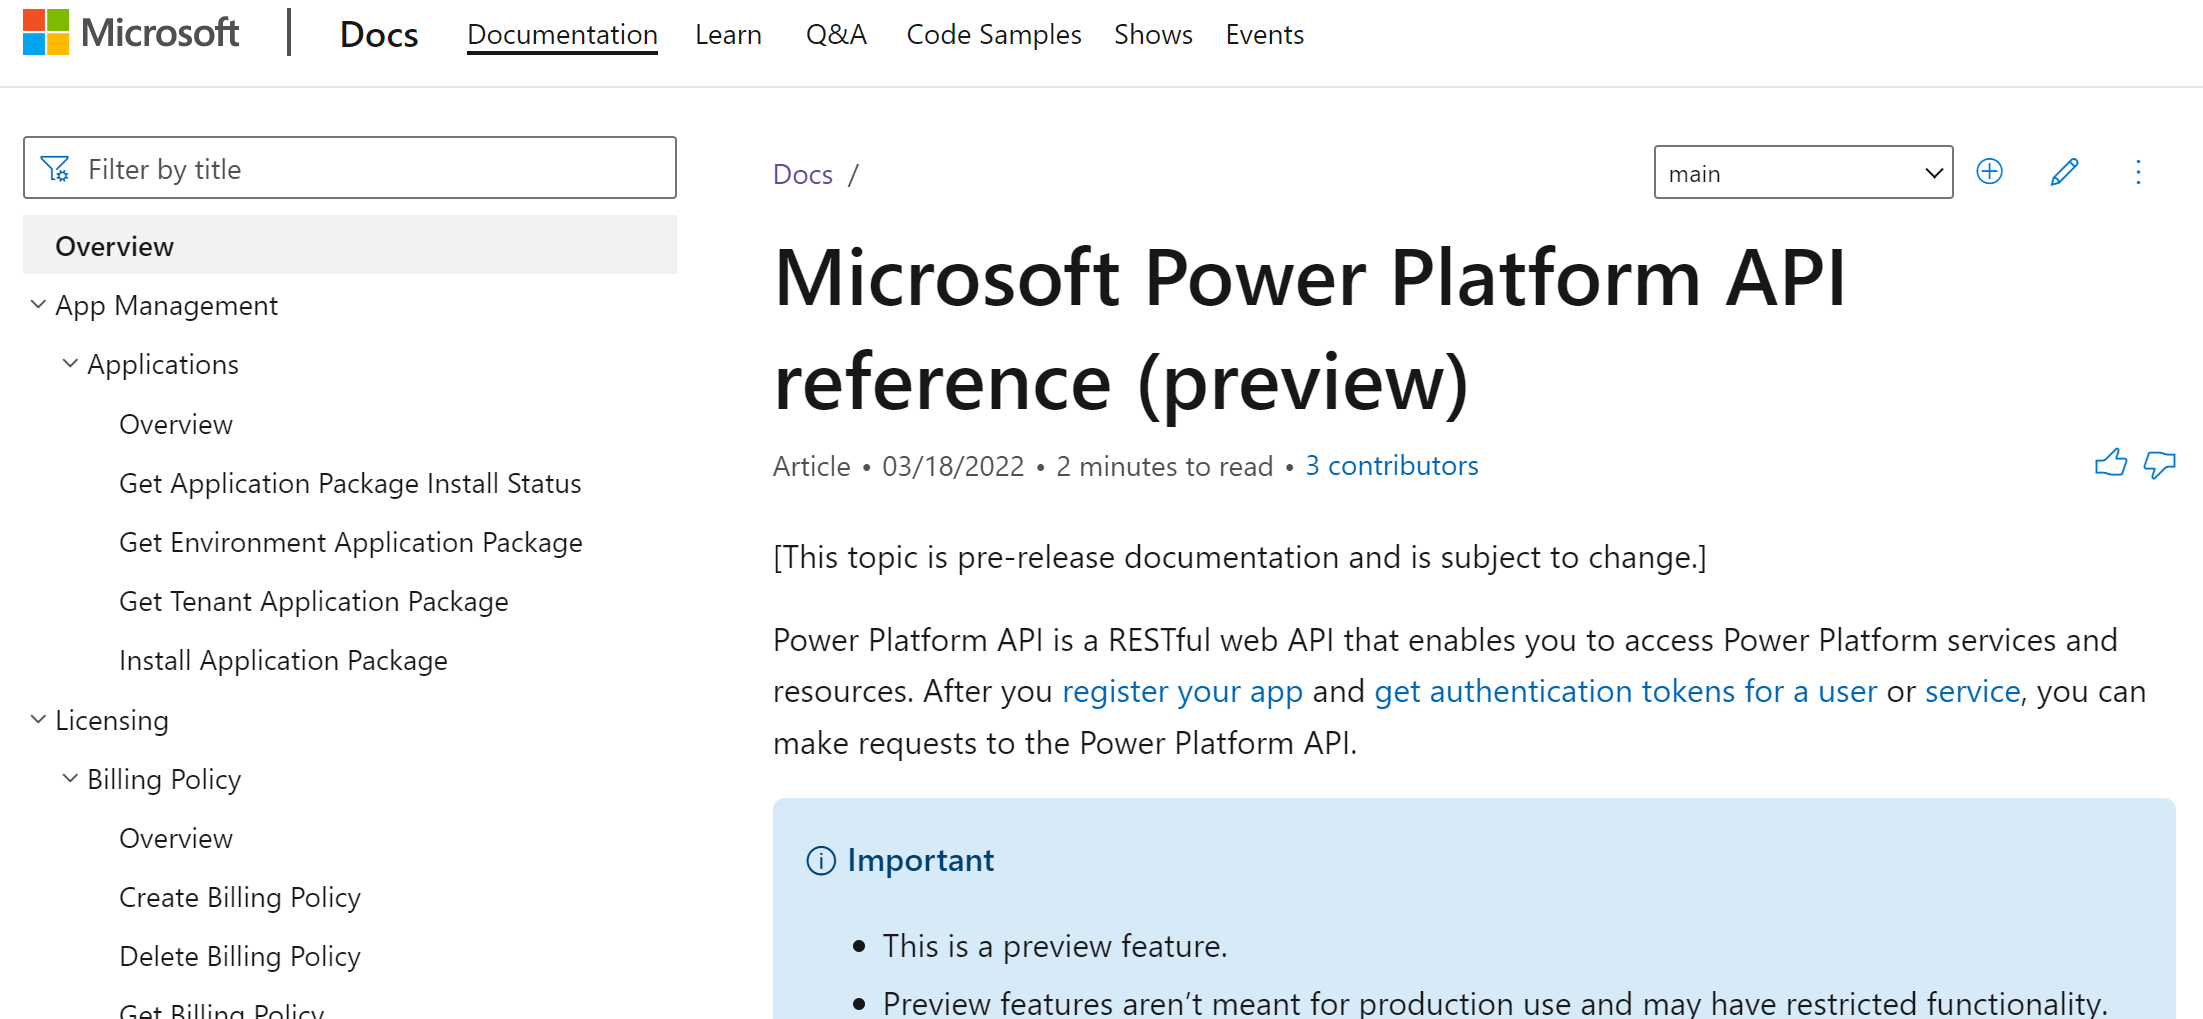This screenshot has width=2203, height=1019.
Task: Collapse the App Management section
Action: (x=38, y=304)
